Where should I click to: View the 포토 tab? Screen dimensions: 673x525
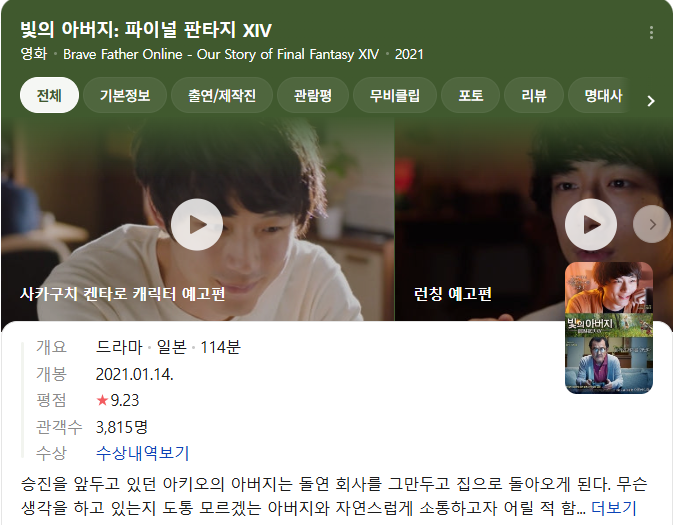point(470,95)
